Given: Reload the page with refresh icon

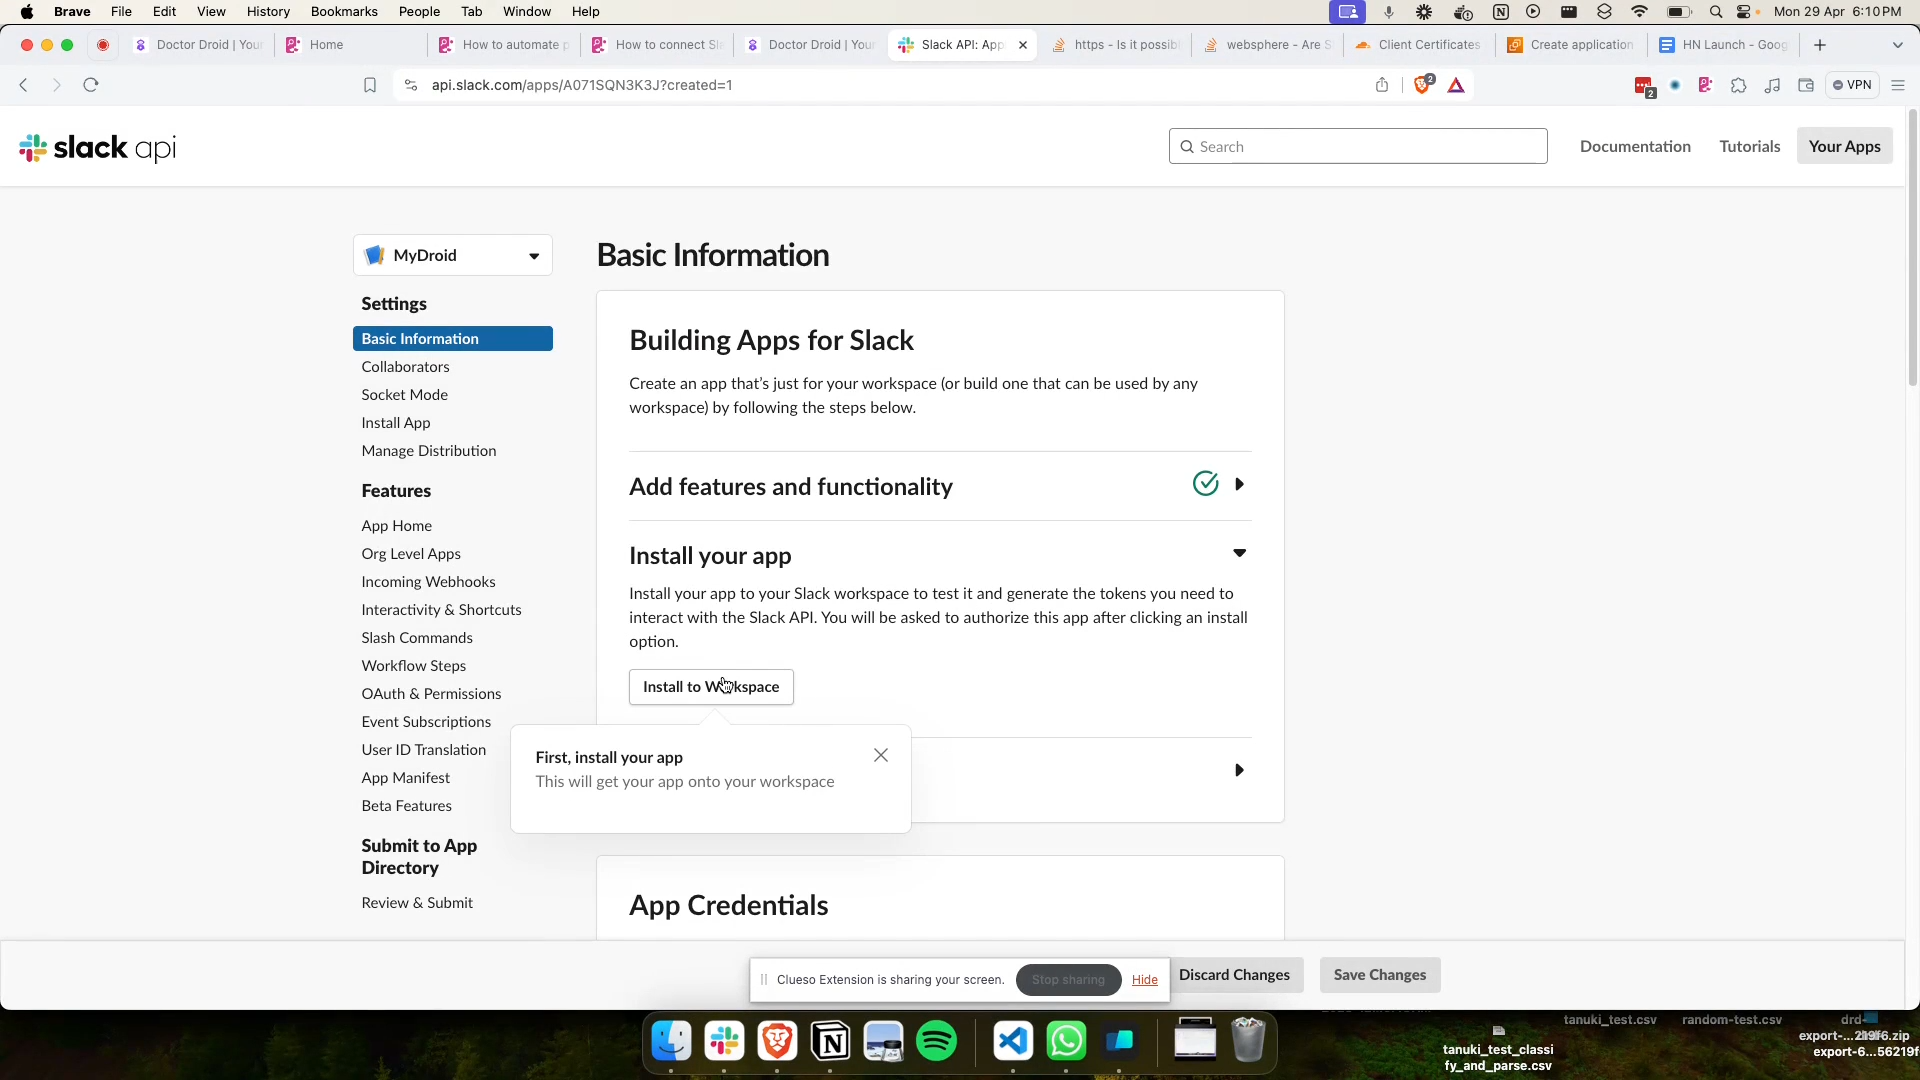Looking at the screenshot, I should pyautogui.click(x=91, y=85).
